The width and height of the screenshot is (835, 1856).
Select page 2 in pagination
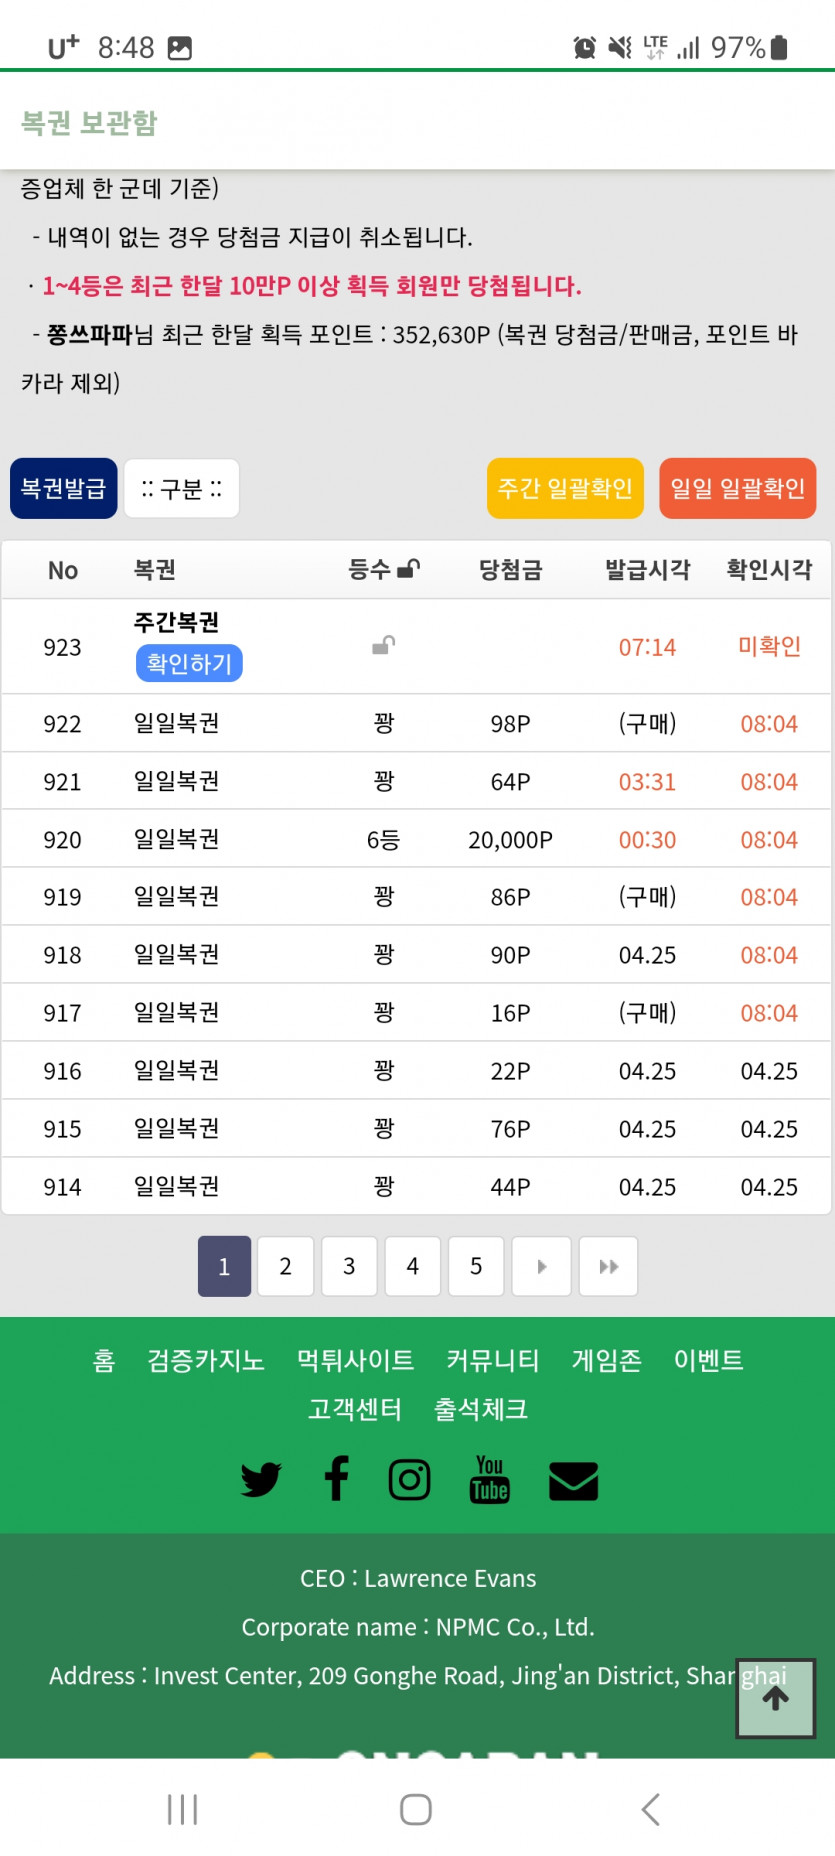[x=286, y=1266]
